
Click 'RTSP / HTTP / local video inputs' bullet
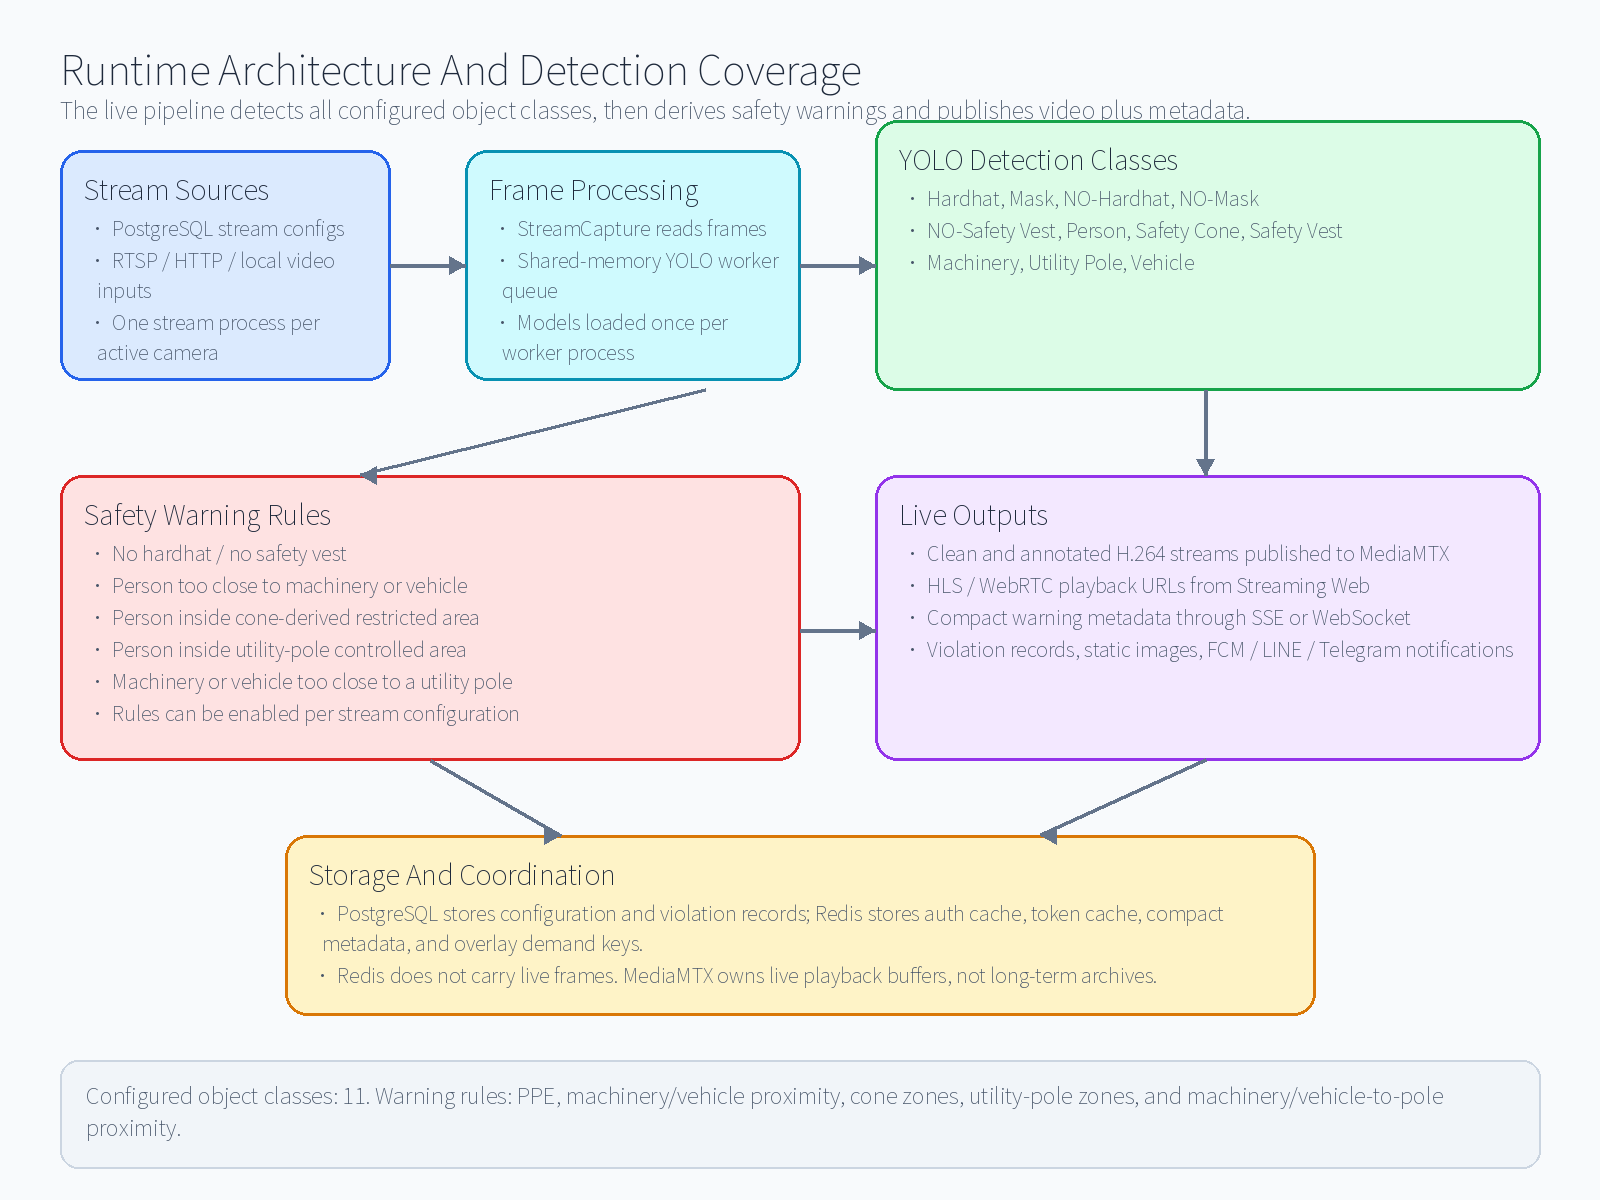coord(216,275)
